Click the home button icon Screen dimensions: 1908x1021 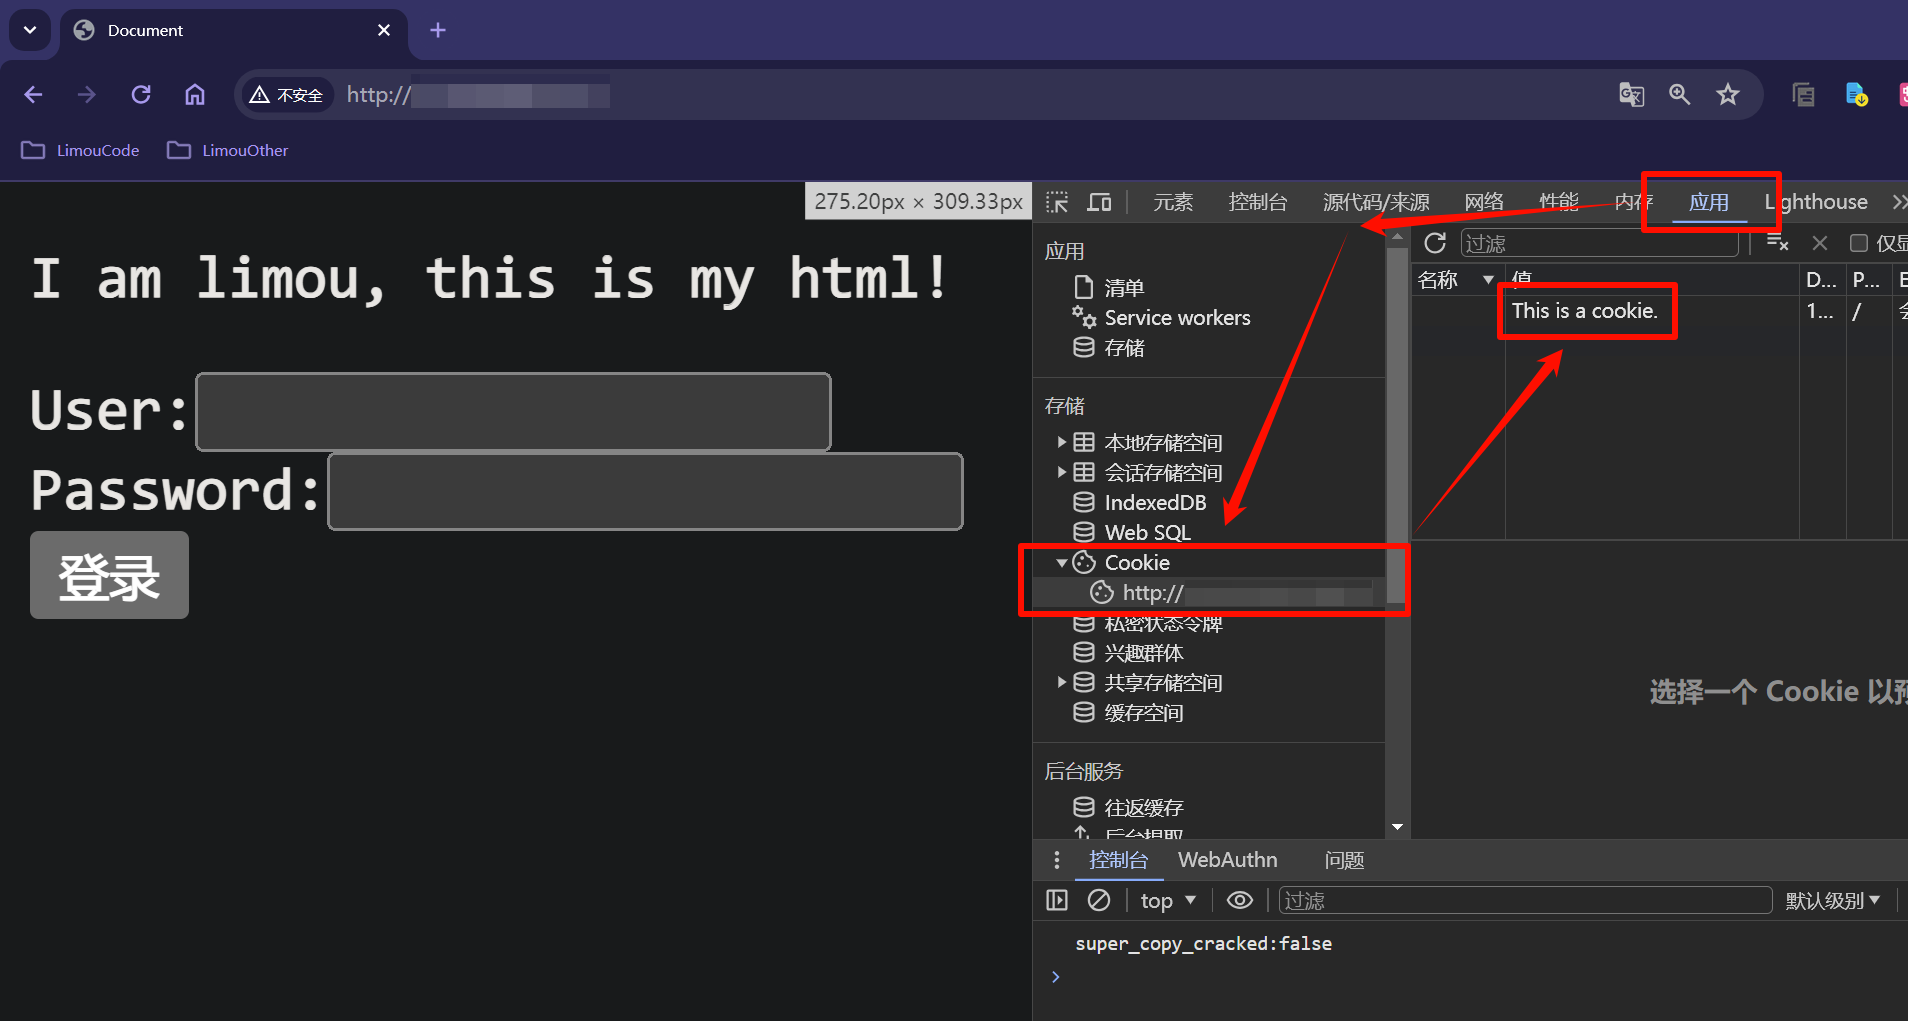click(195, 95)
